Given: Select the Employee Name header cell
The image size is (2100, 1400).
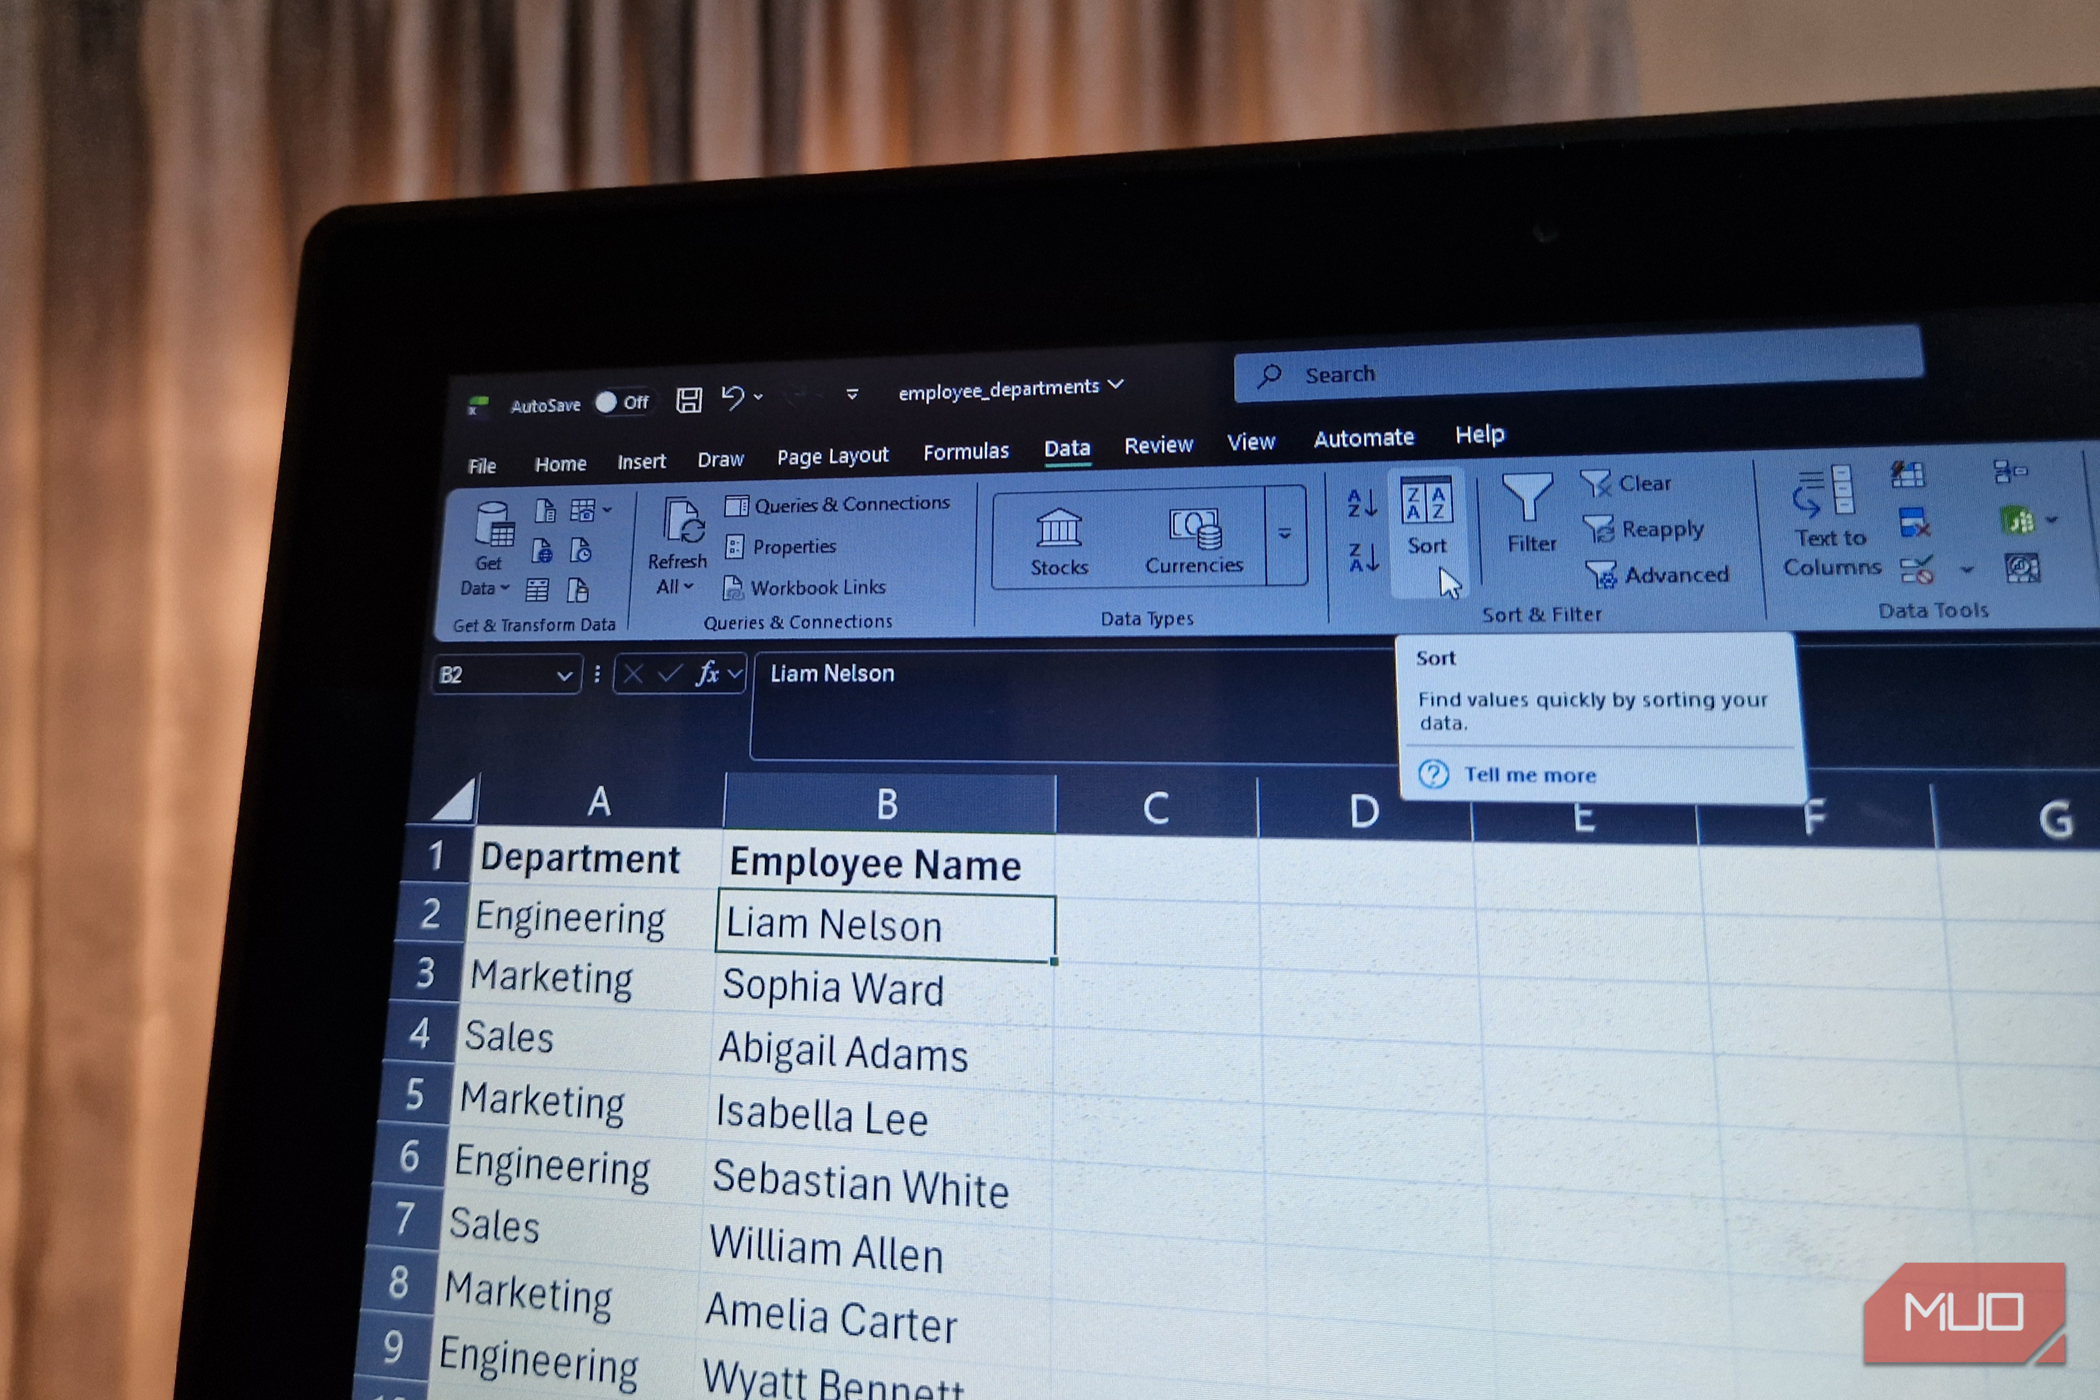Looking at the screenshot, I should 886,863.
